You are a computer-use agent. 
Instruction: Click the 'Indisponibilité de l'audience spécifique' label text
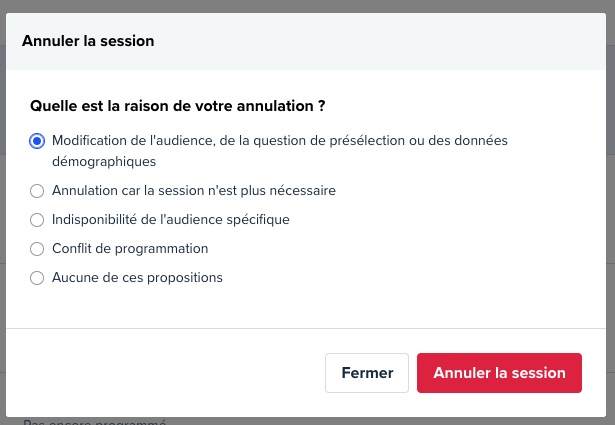(171, 220)
